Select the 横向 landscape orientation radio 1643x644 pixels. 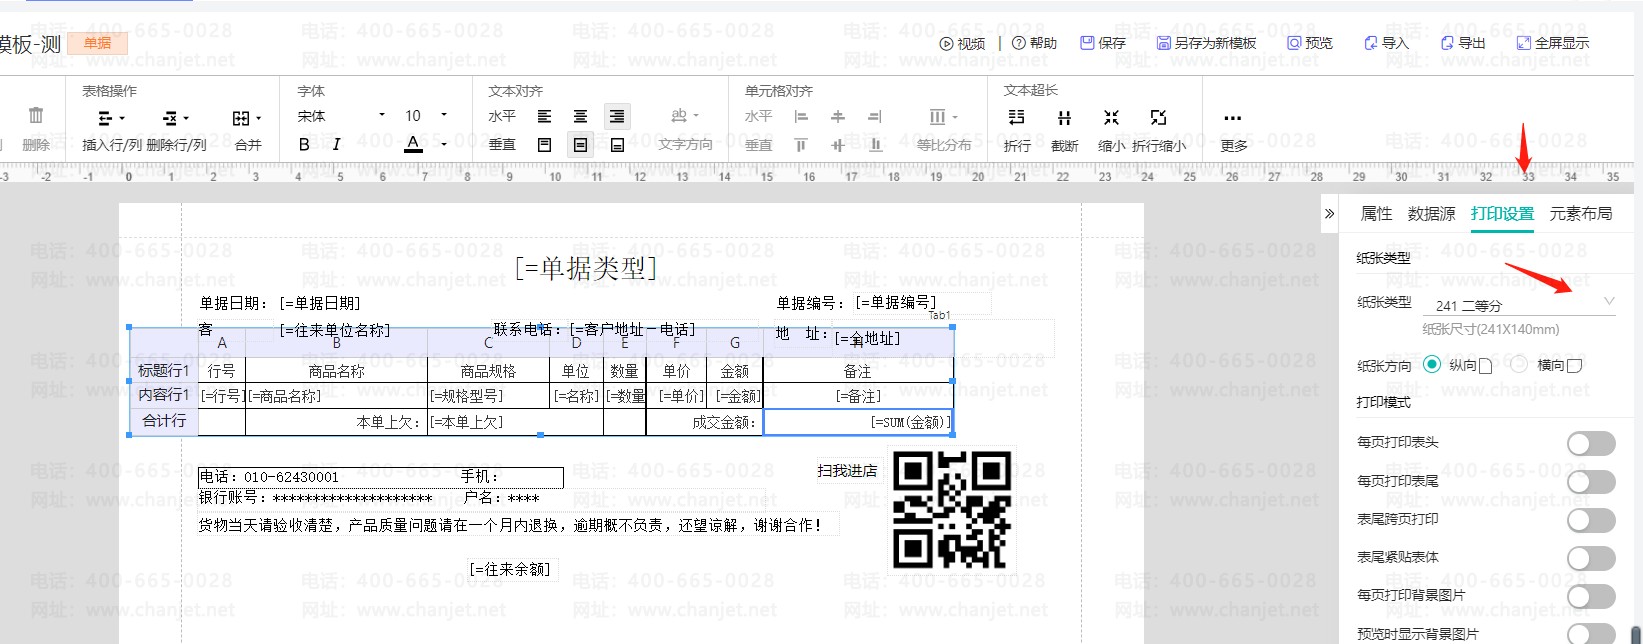1519,365
